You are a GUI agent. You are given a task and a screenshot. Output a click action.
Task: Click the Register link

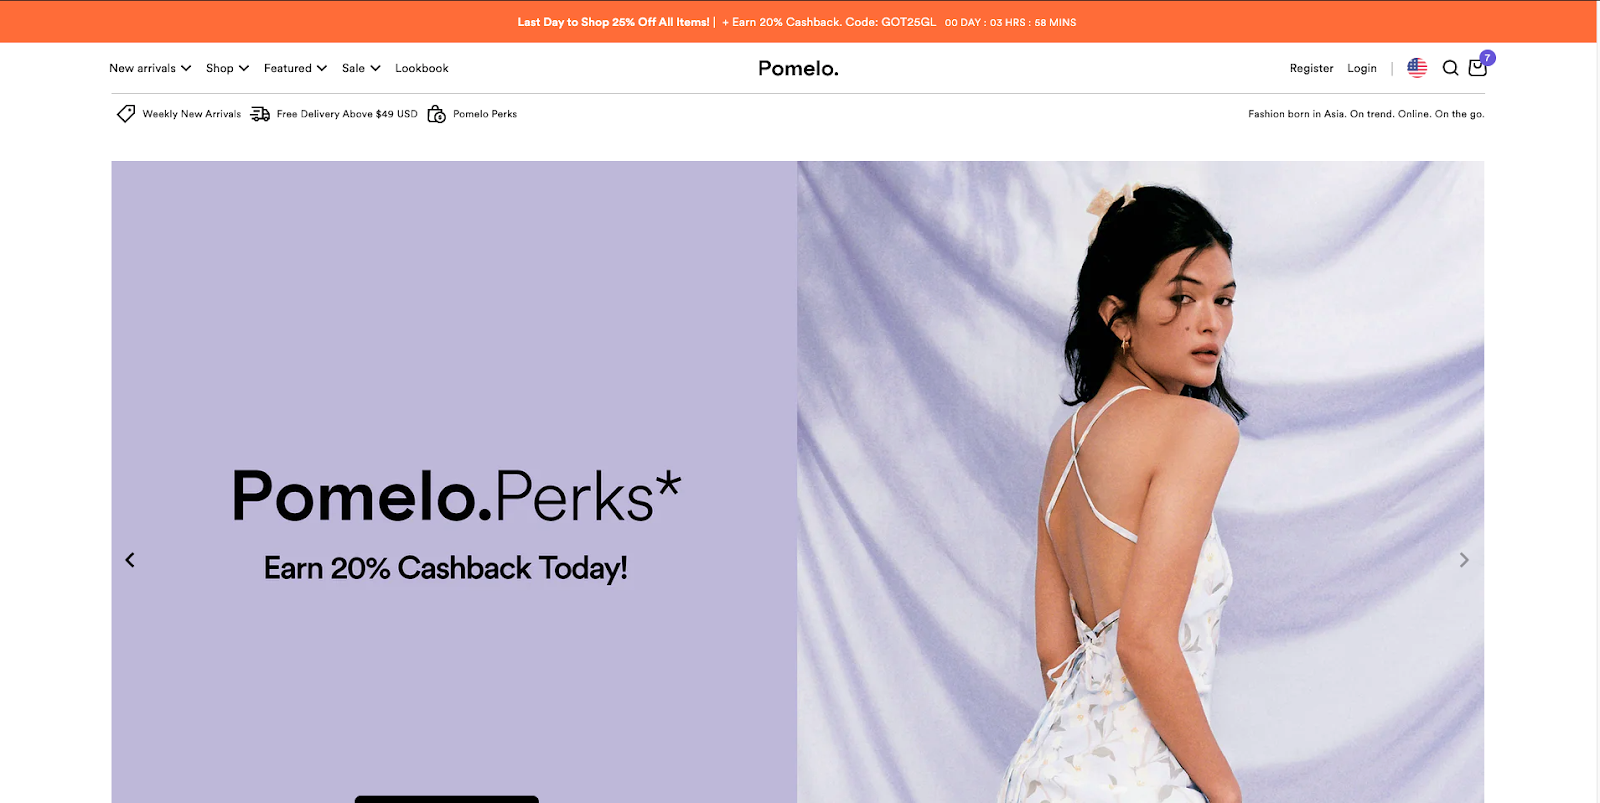(1311, 68)
